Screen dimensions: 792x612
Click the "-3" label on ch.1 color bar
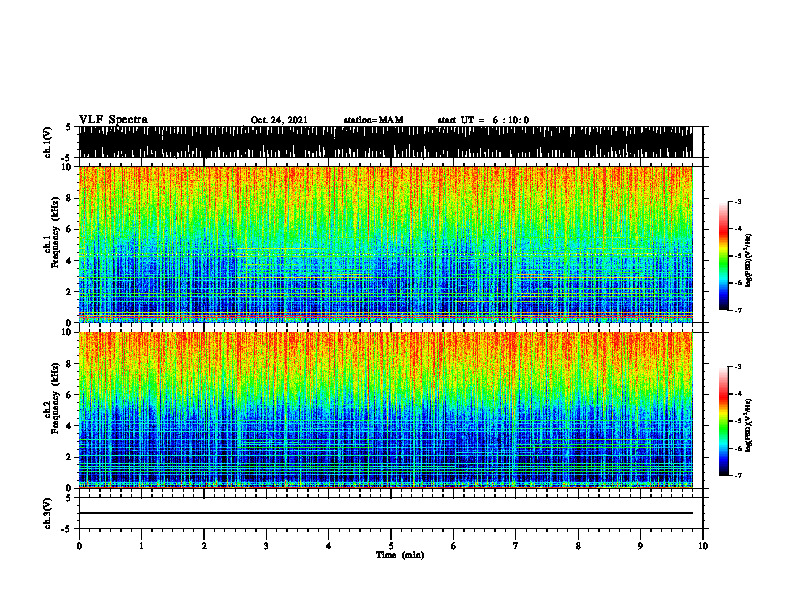[x=738, y=202]
